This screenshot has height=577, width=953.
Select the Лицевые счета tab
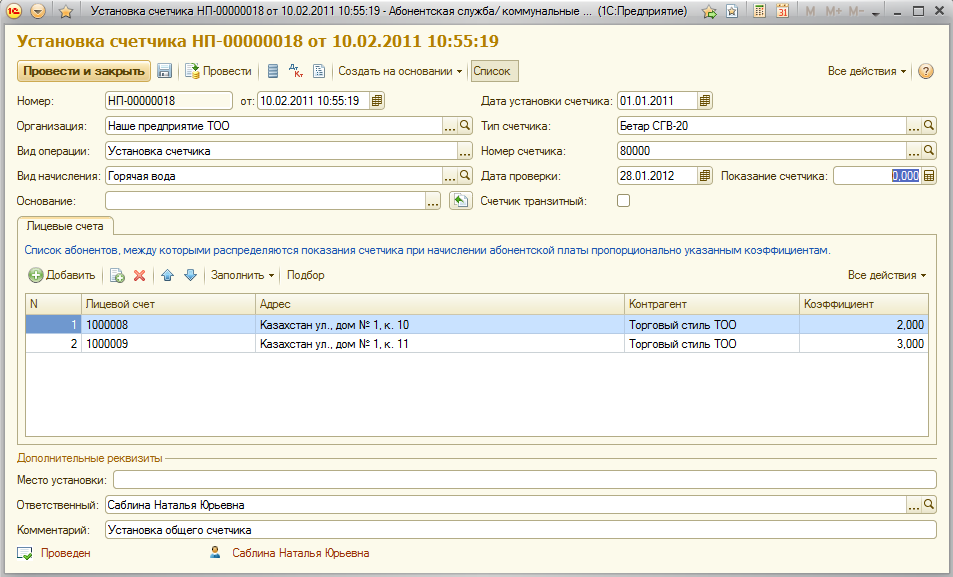tap(68, 227)
